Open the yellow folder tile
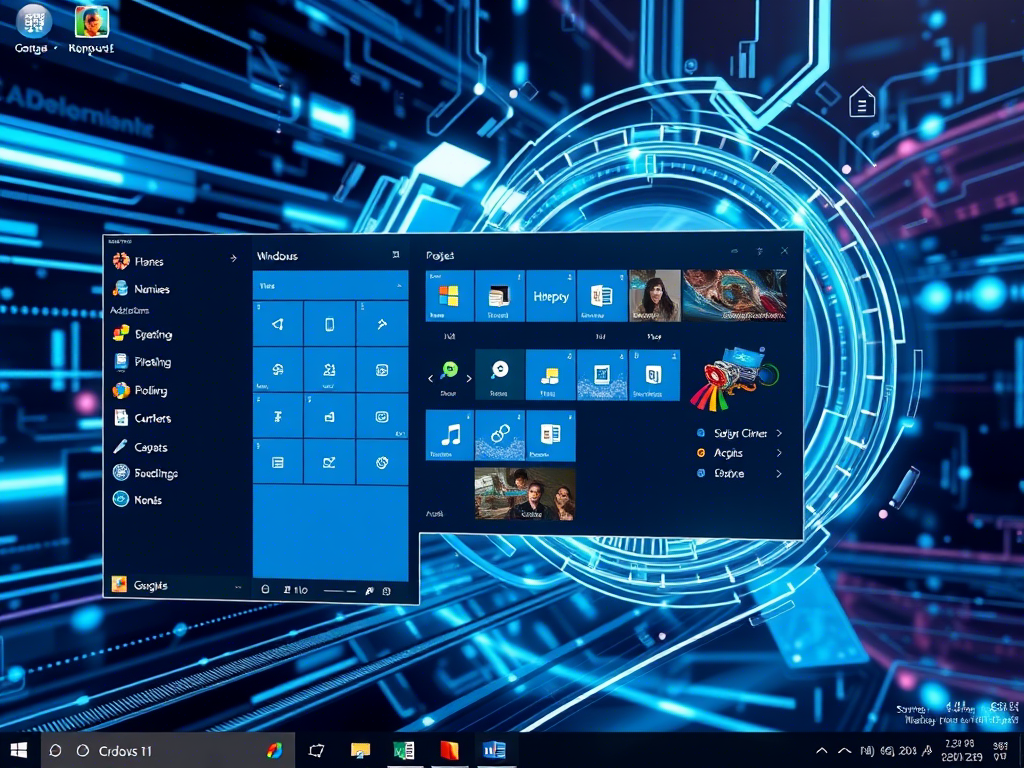The image size is (1024, 768). 551,375
